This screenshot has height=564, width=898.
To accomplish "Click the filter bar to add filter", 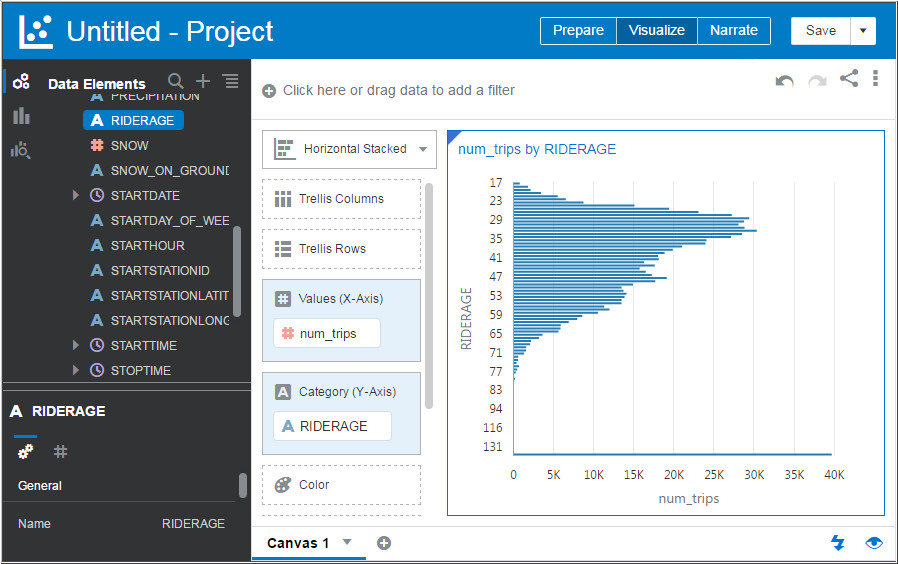I will coord(398,90).
